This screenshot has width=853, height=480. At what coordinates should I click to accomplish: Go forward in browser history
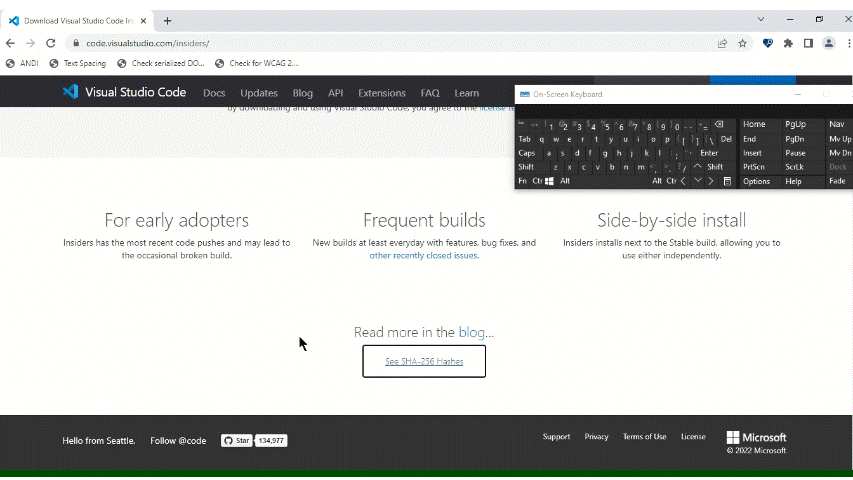click(x=30, y=43)
